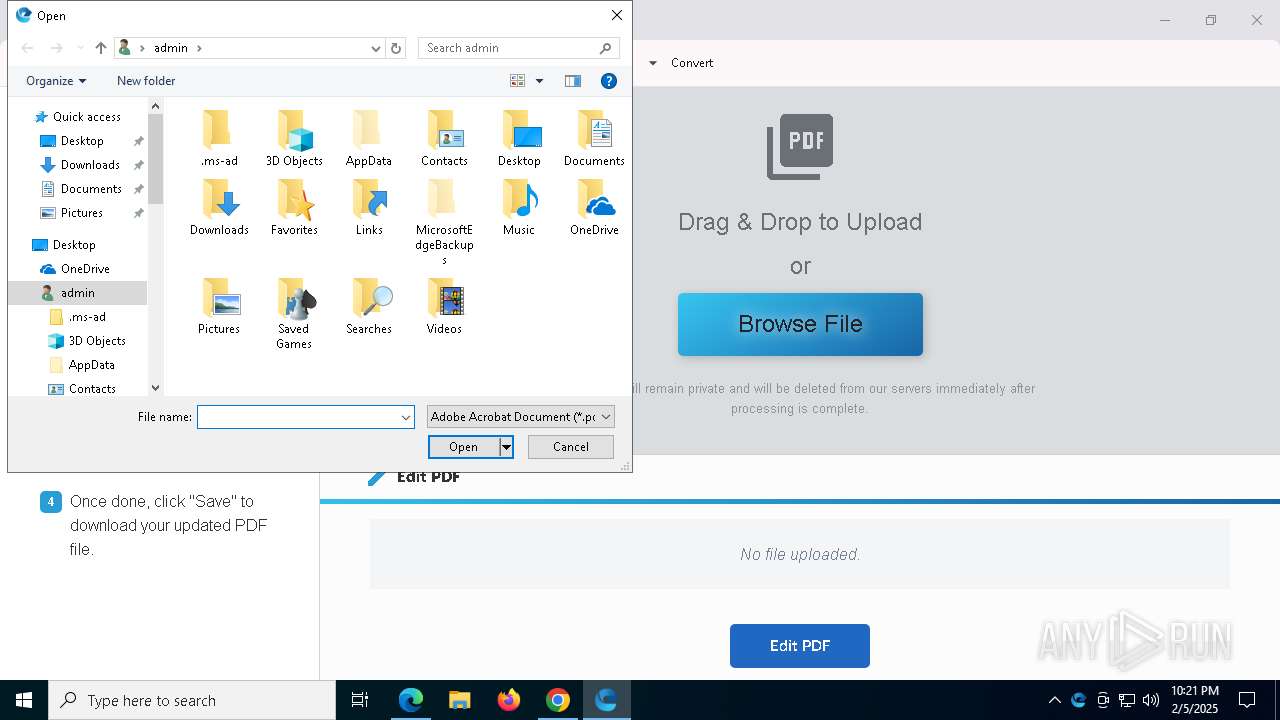Click the Refresh address button

click(396, 48)
